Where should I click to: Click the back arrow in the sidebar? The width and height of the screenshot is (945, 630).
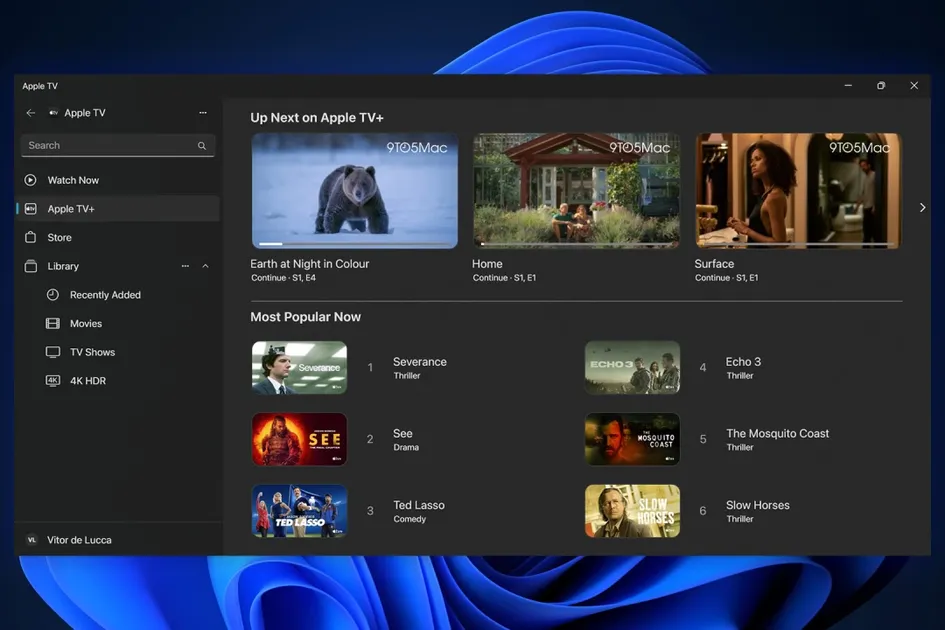coord(31,113)
